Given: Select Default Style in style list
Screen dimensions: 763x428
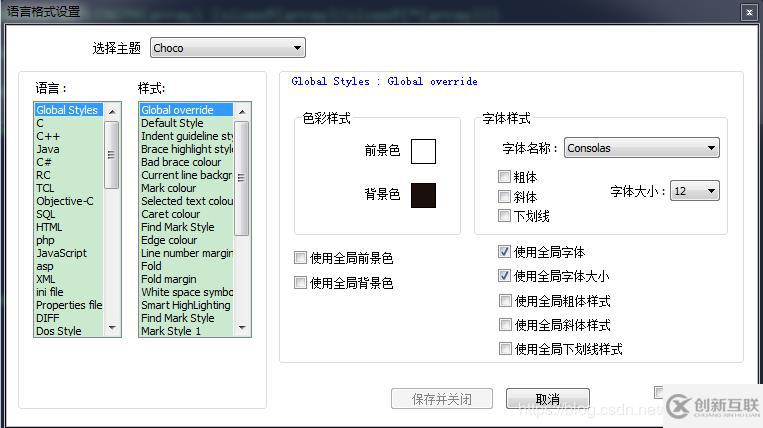Looking at the screenshot, I should [x=186, y=123].
